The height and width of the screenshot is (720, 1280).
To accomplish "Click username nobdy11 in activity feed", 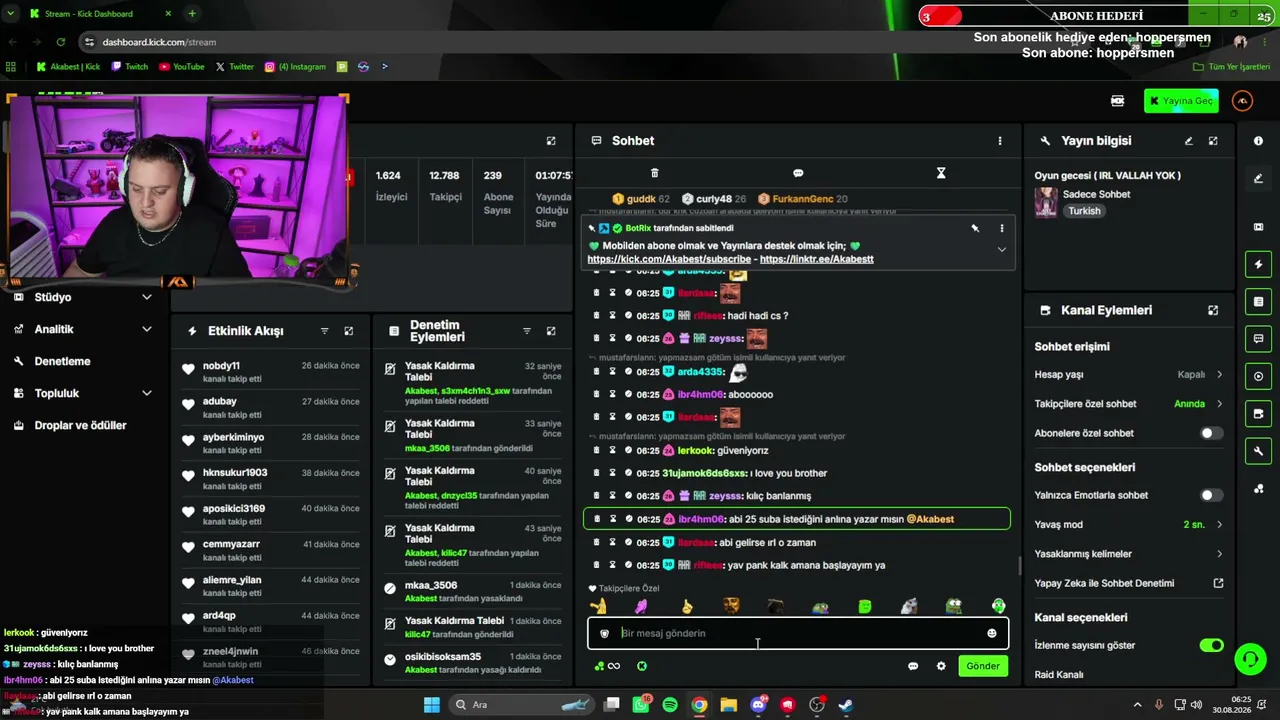I will click(221, 366).
